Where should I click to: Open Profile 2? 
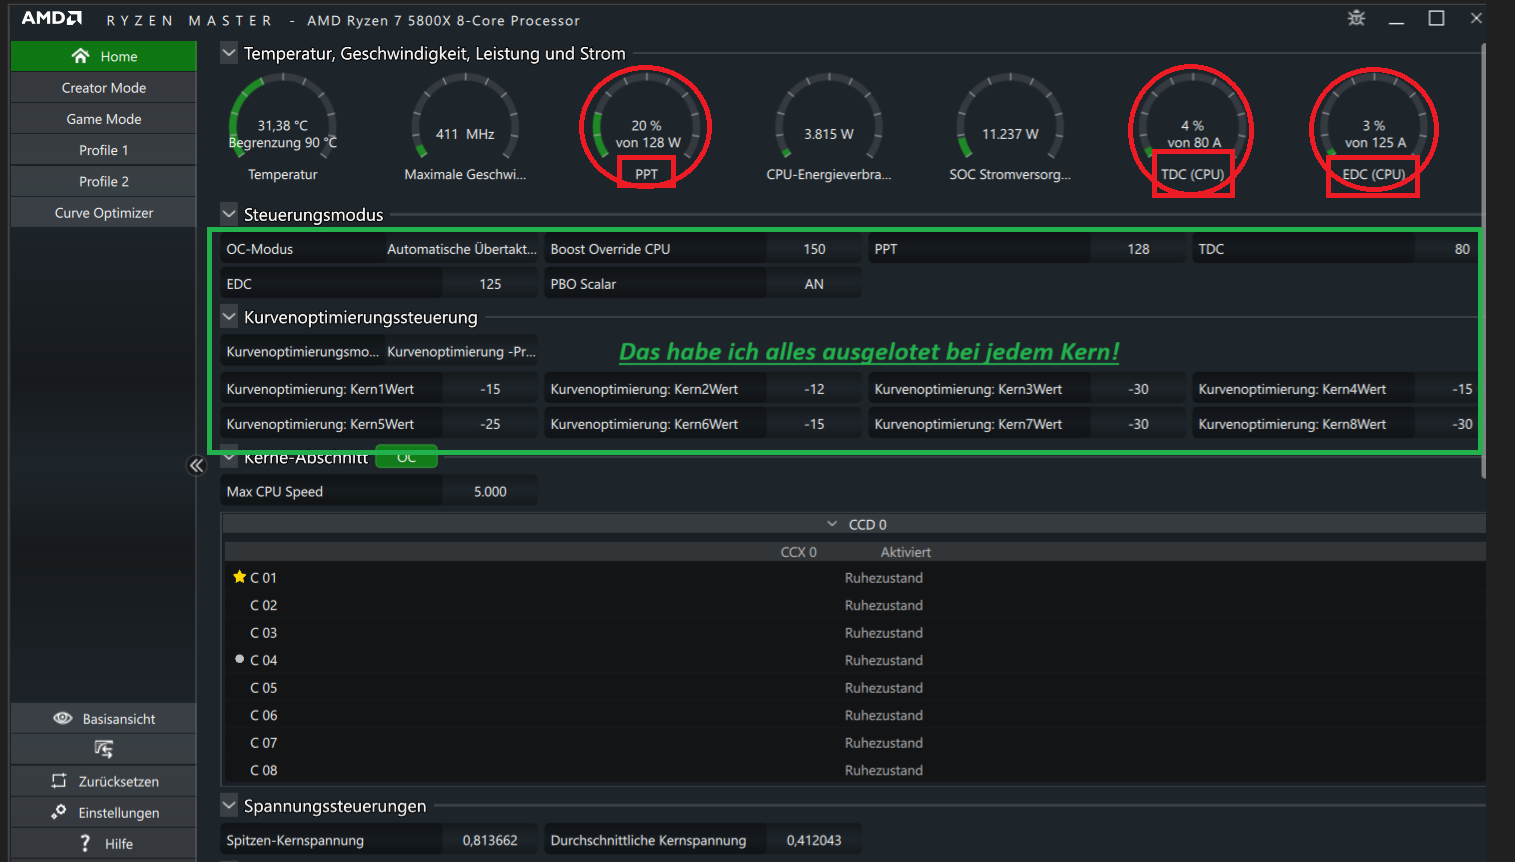(103, 181)
